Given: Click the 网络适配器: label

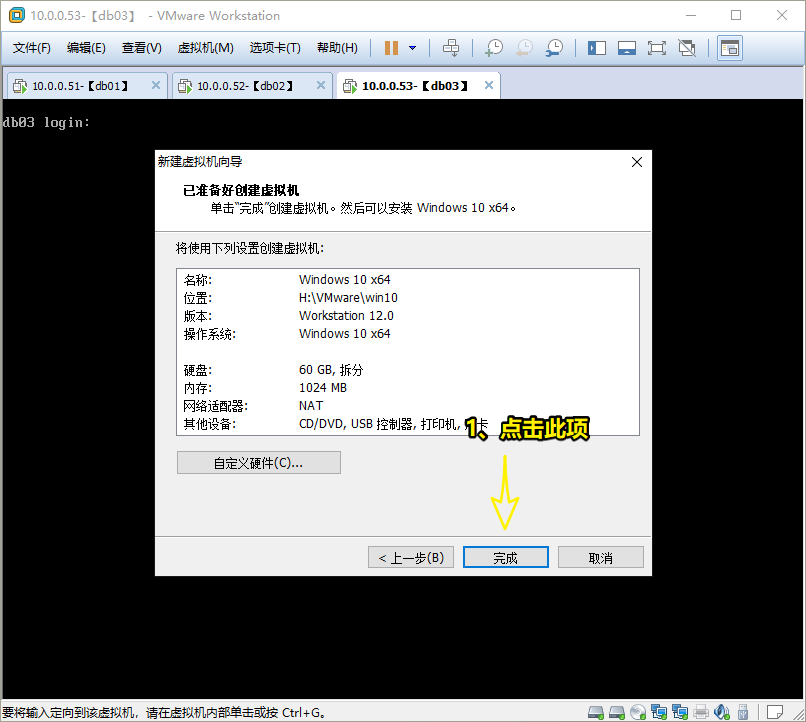Looking at the screenshot, I should 216,406.
